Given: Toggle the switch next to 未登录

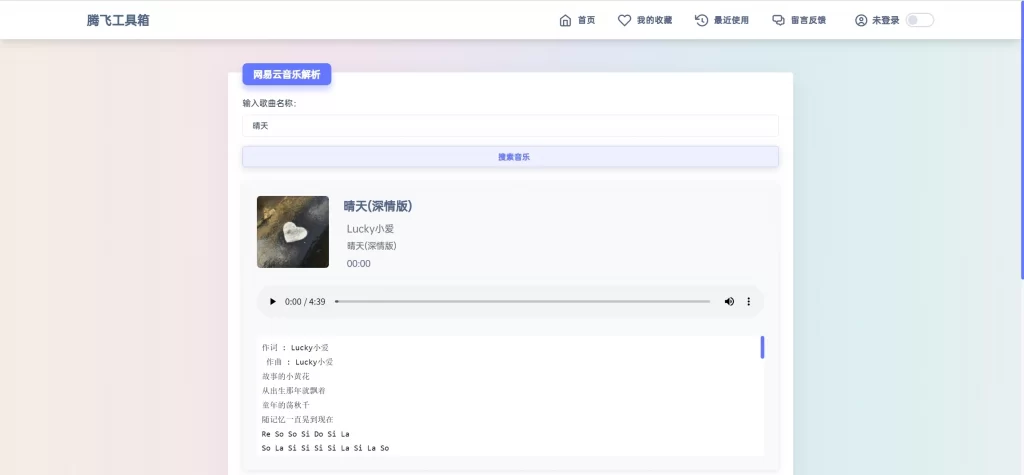Looking at the screenshot, I should [x=919, y=20].
